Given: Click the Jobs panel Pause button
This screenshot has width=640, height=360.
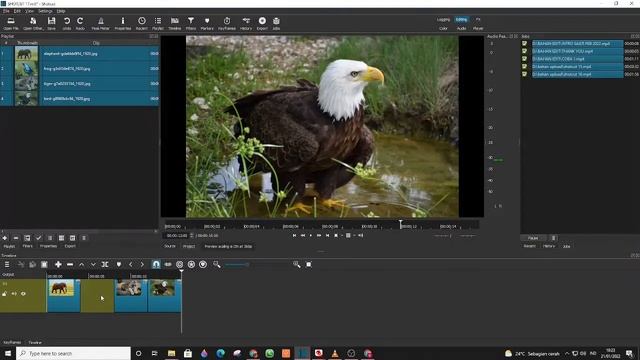Looking at the screenshot, I should coord(533,238).
